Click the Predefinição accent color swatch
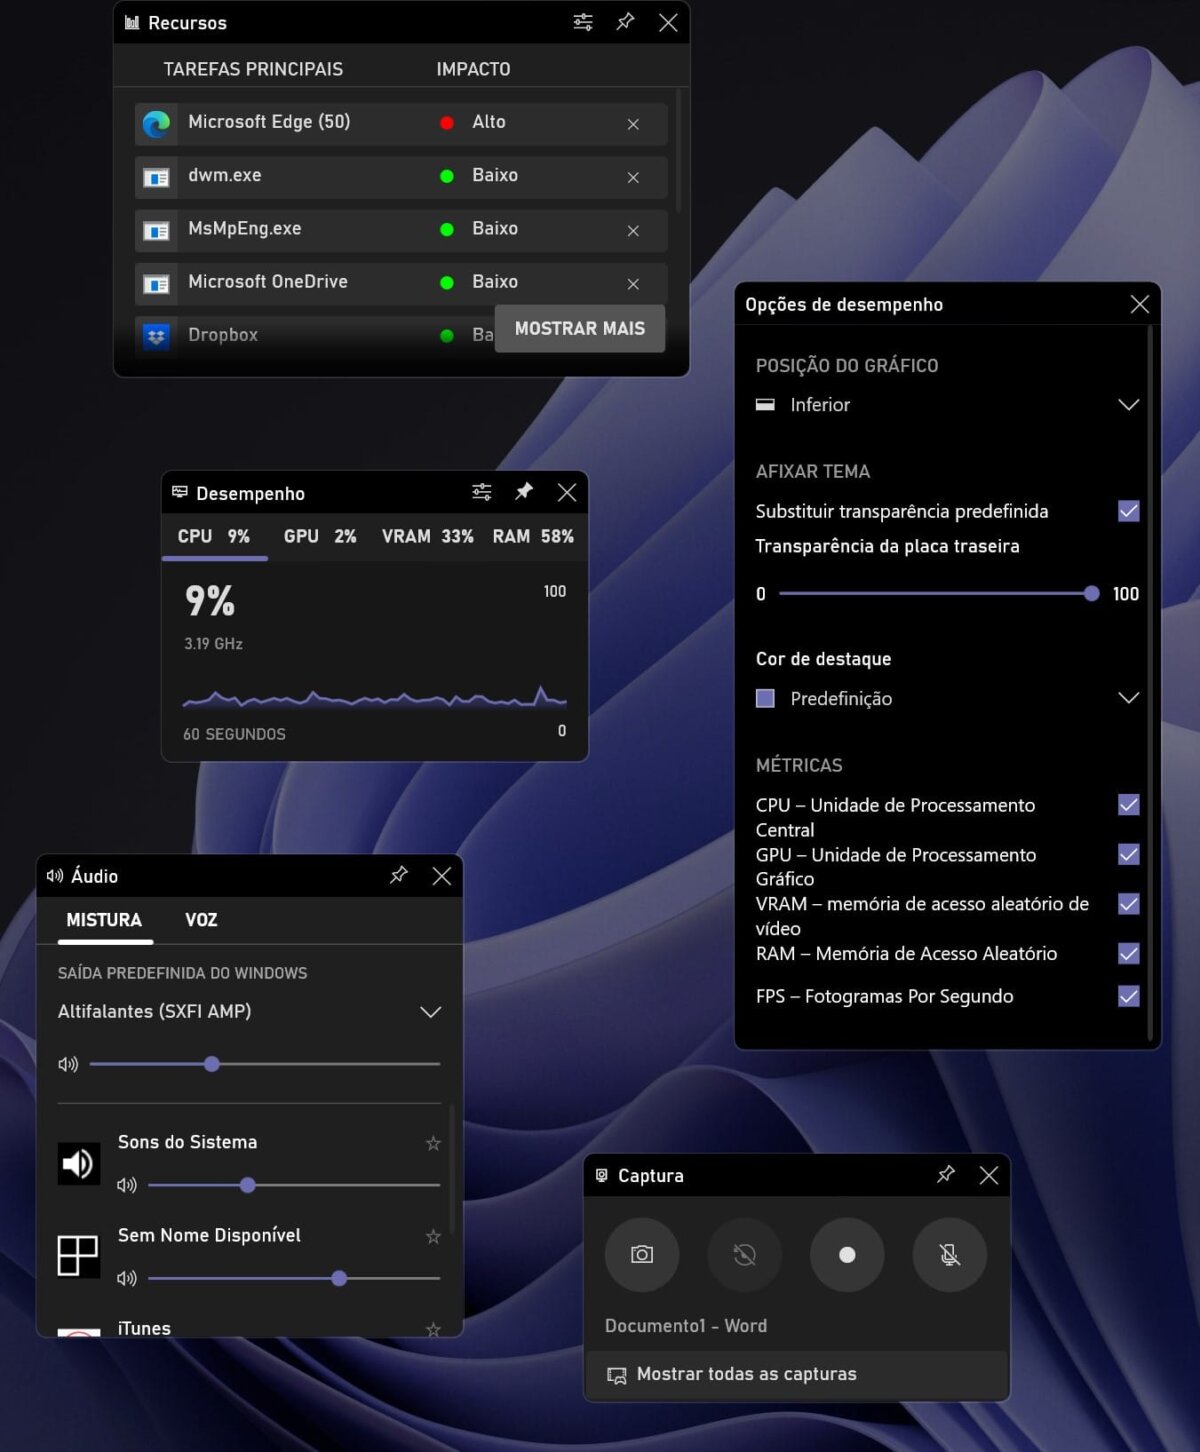Viewport: 1200px width, 1452px height. point(765,698)
